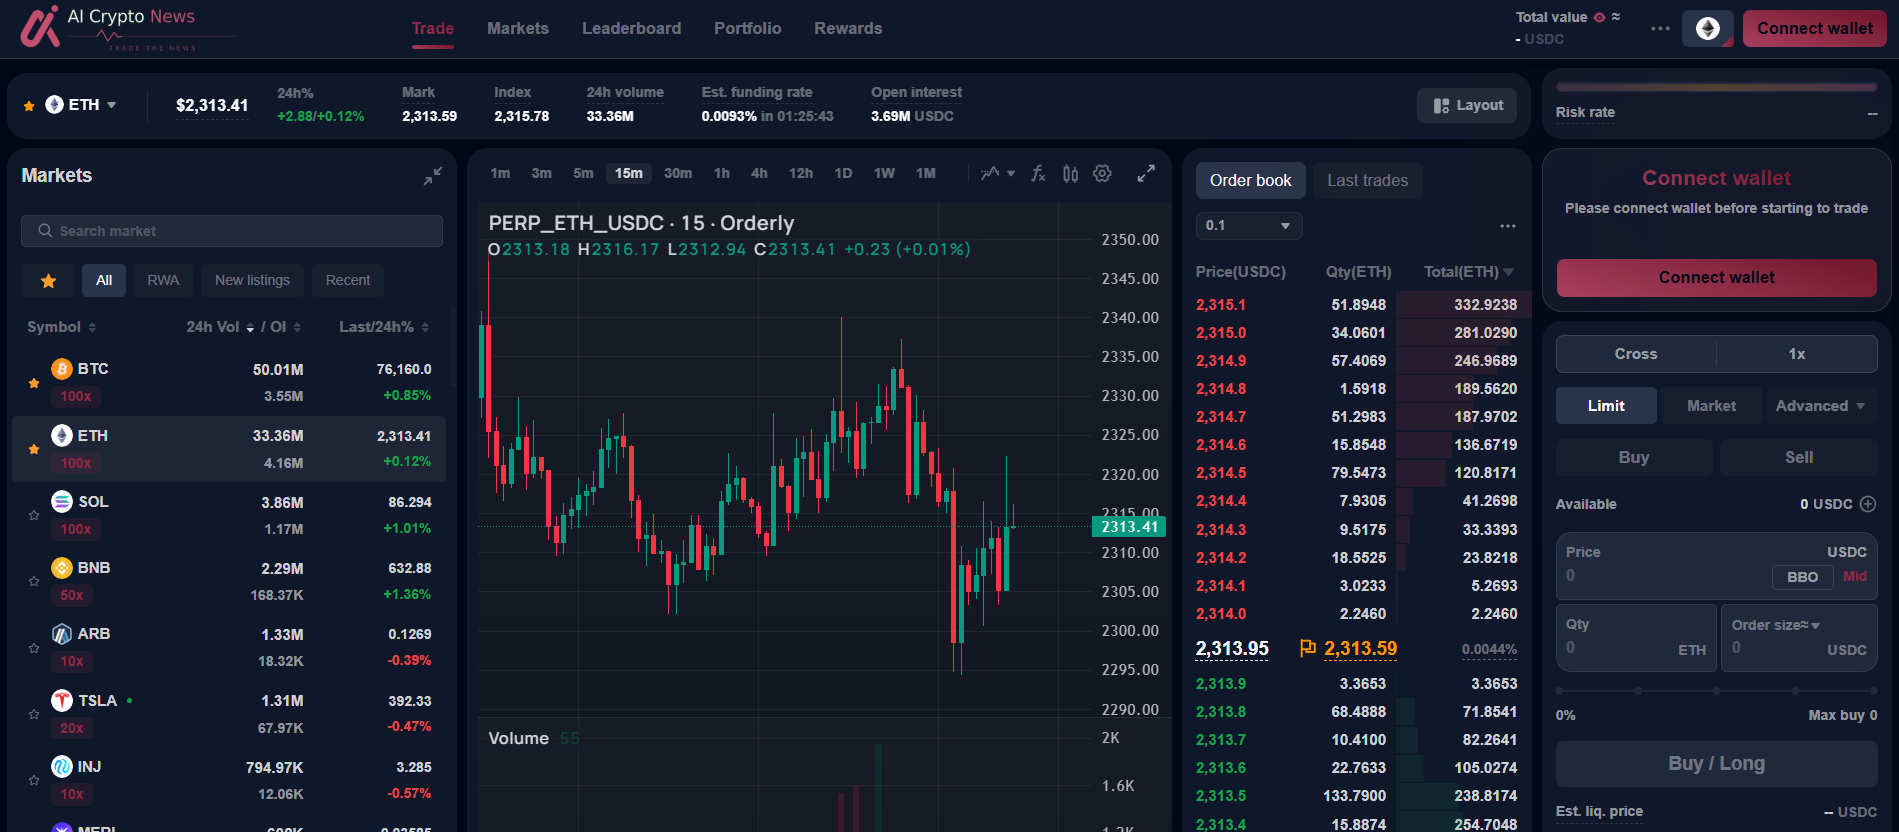Image resolution: width=1899 pixels, height=832 pixels.
Task: Select the BBO price button
Action: click(x=1802, y=577)
